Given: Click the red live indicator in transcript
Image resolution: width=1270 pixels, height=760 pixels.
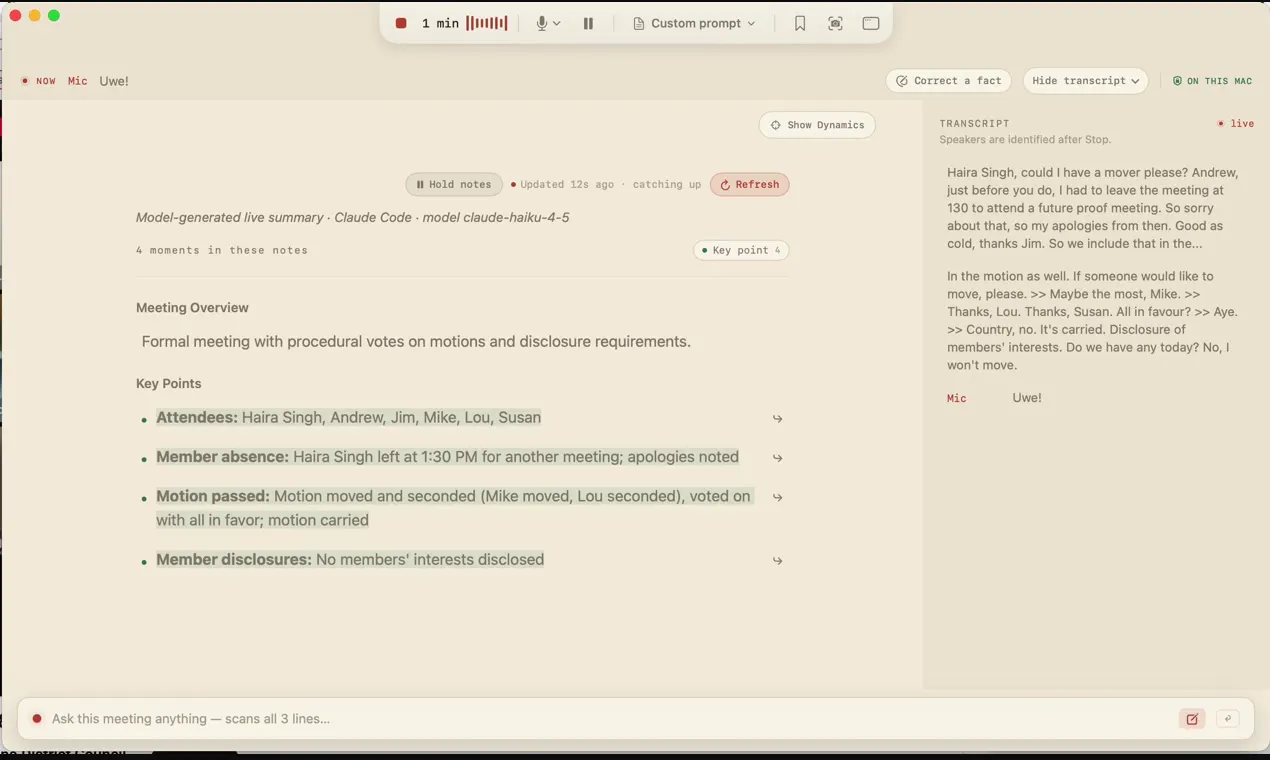Looking at the screenshot, I should (1235, 123).
